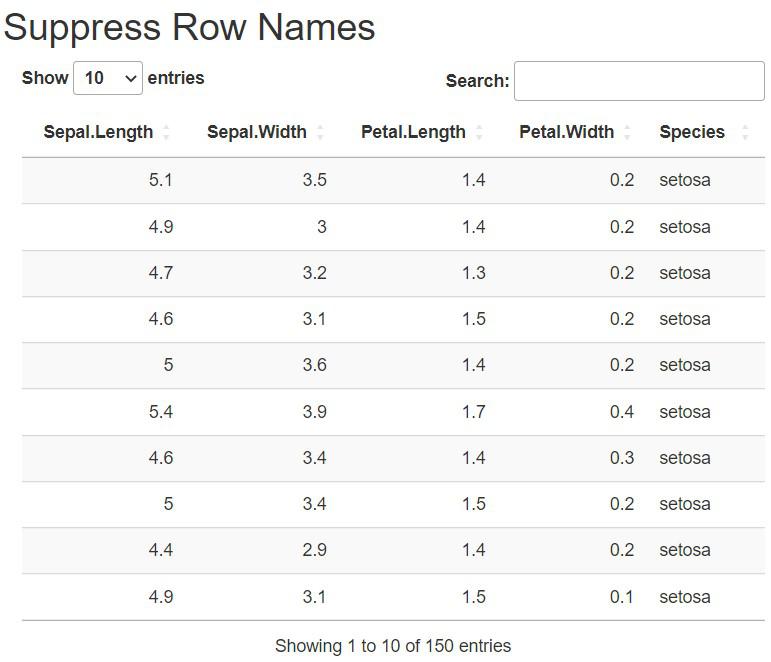The image size is (771, 662).
Task: Select the row with Sepal.Width 3.9
Action: [393, 412]
